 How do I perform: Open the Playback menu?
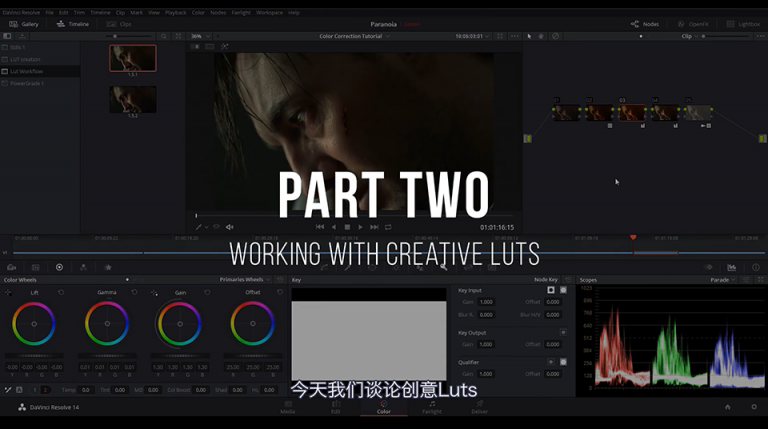click(175, 13)
